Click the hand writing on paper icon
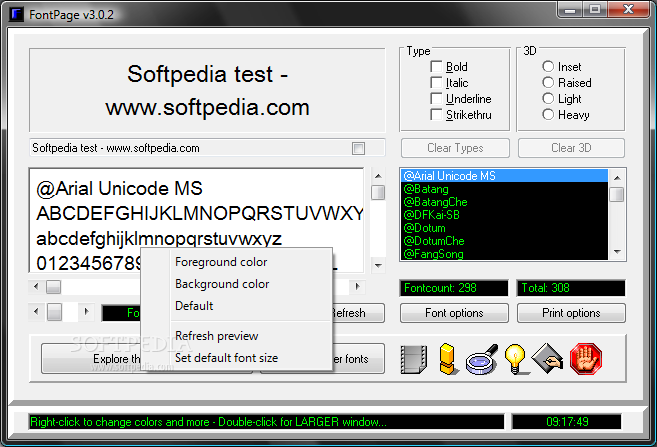The width and height of the screenshot is (657, 447). click(x=547, y=359)
